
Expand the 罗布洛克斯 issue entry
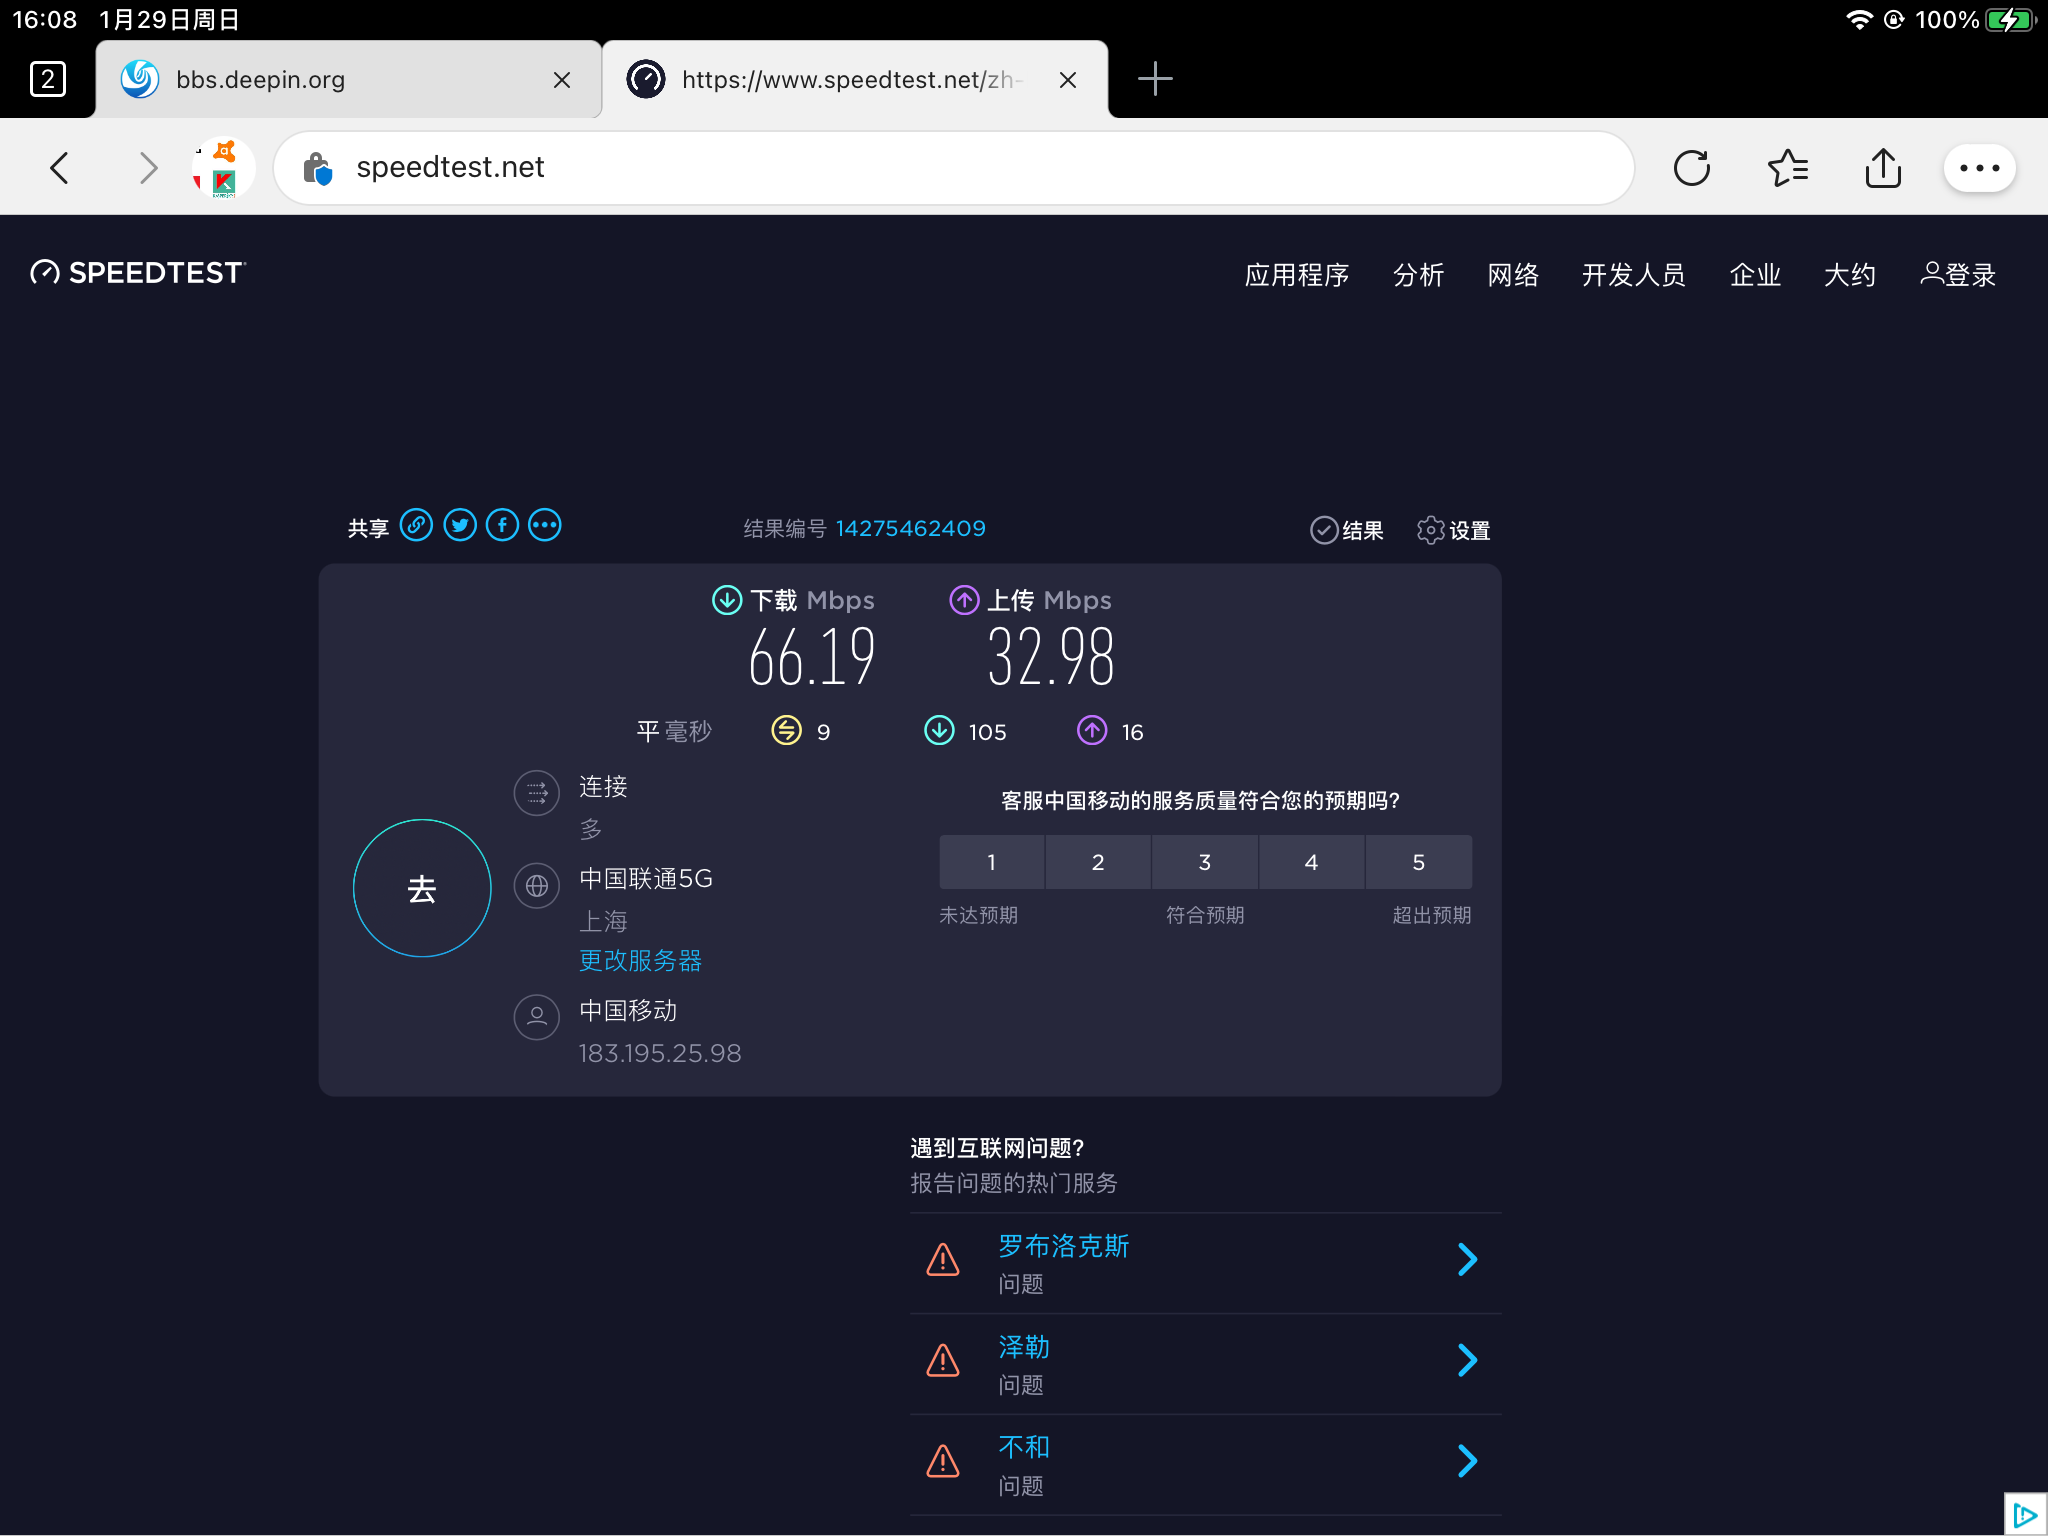[1466, 1259]
